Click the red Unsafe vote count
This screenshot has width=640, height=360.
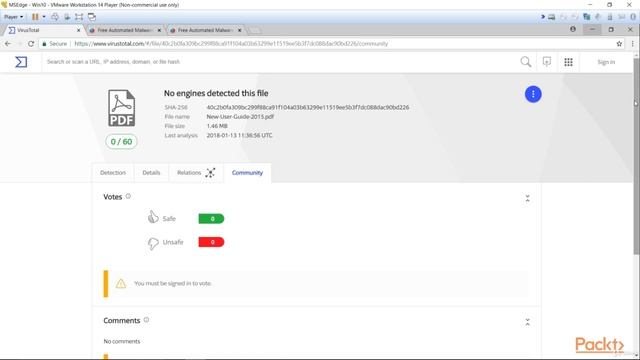point(211,242)
